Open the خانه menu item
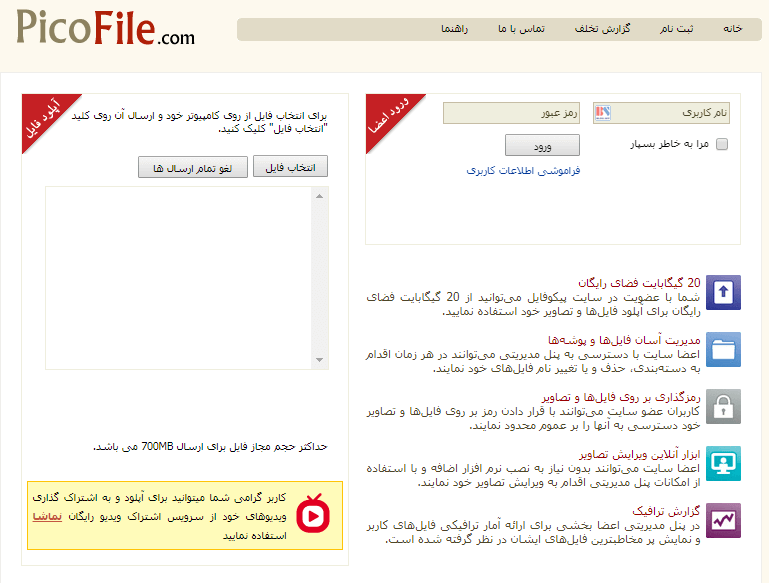 pyautogui.click(x=733, y=29)
